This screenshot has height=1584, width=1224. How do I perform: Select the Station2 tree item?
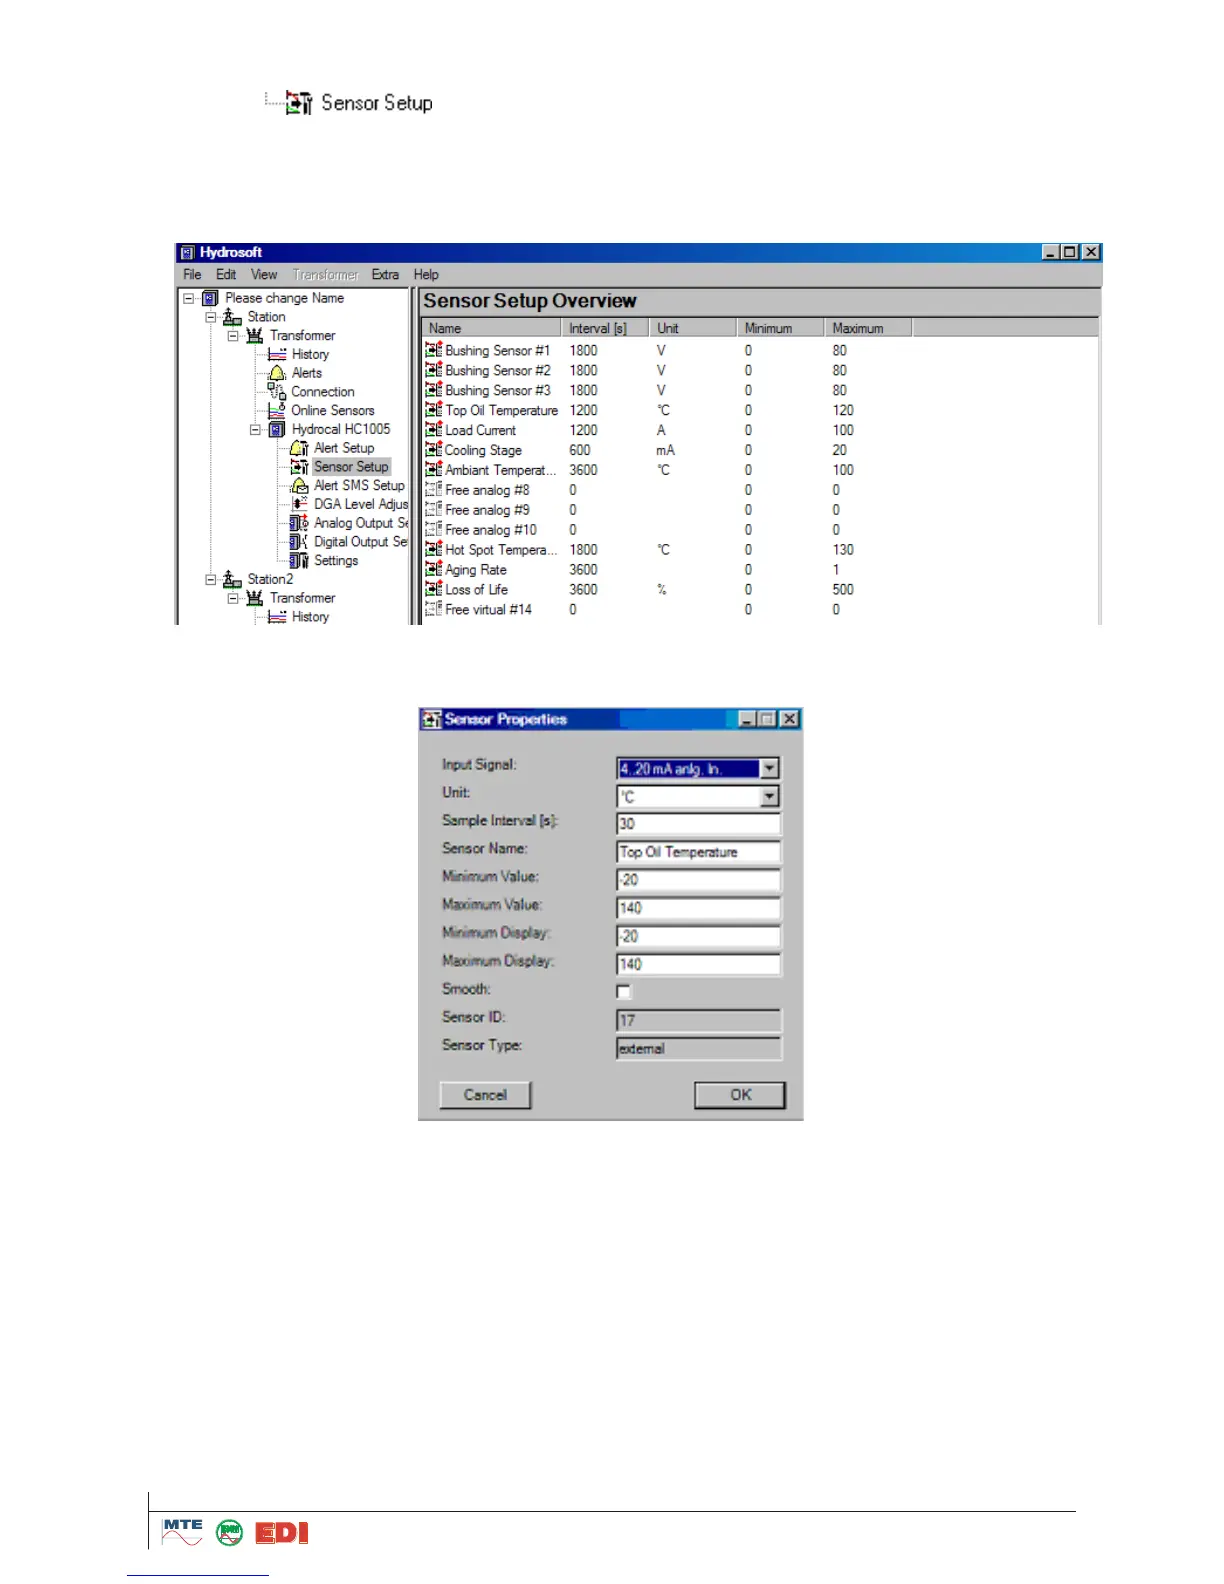pos(270,579)
